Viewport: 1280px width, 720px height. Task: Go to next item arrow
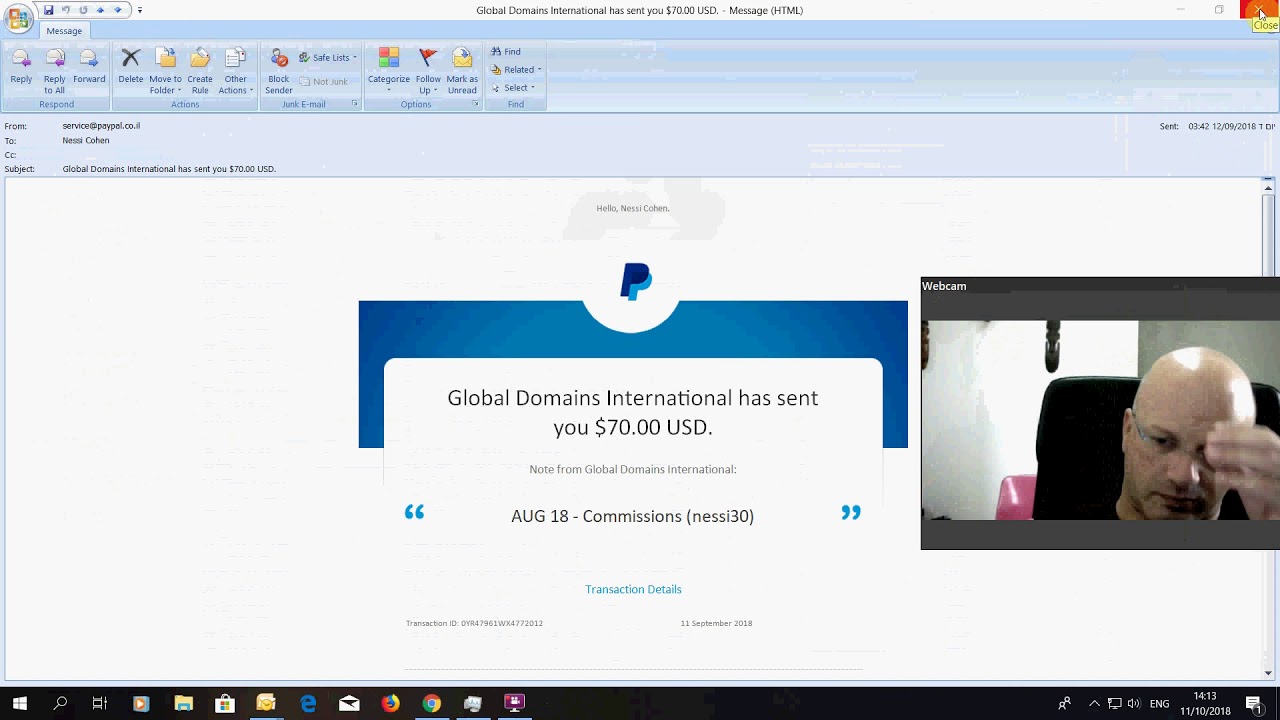[117, 10]
